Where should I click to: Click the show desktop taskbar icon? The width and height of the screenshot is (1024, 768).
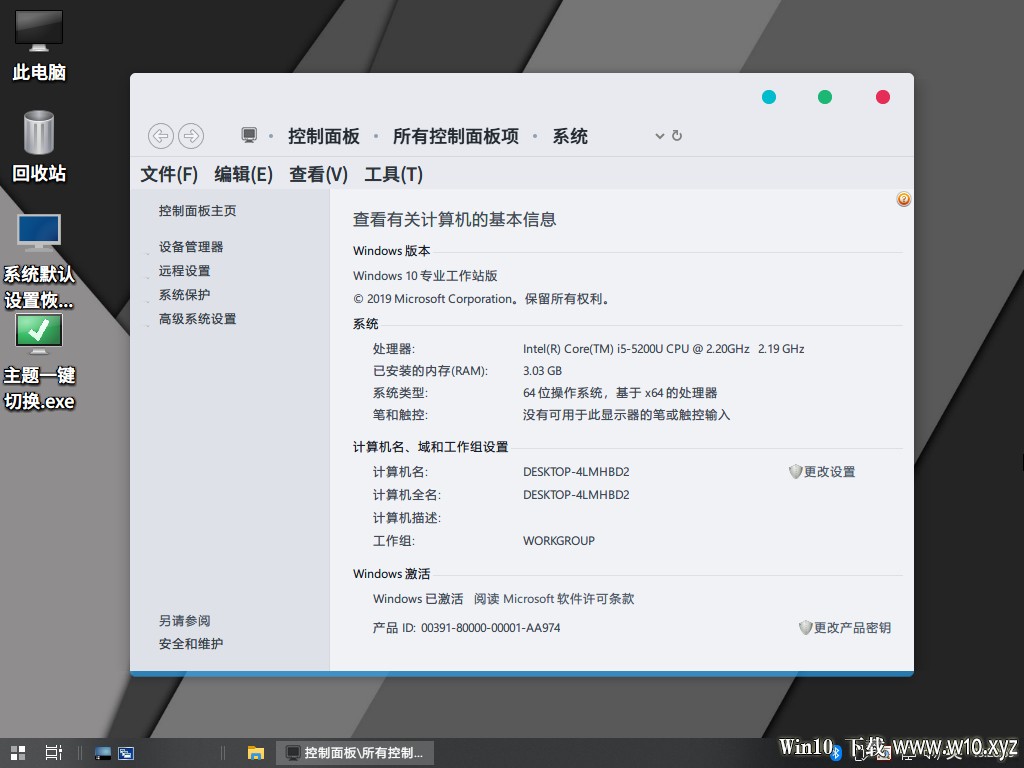click(103, 753)
